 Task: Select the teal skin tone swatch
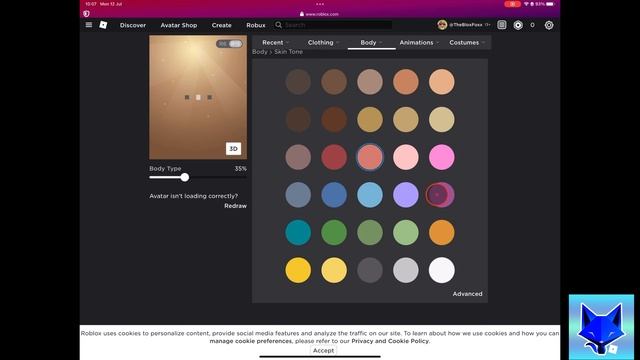pos(298,233)
